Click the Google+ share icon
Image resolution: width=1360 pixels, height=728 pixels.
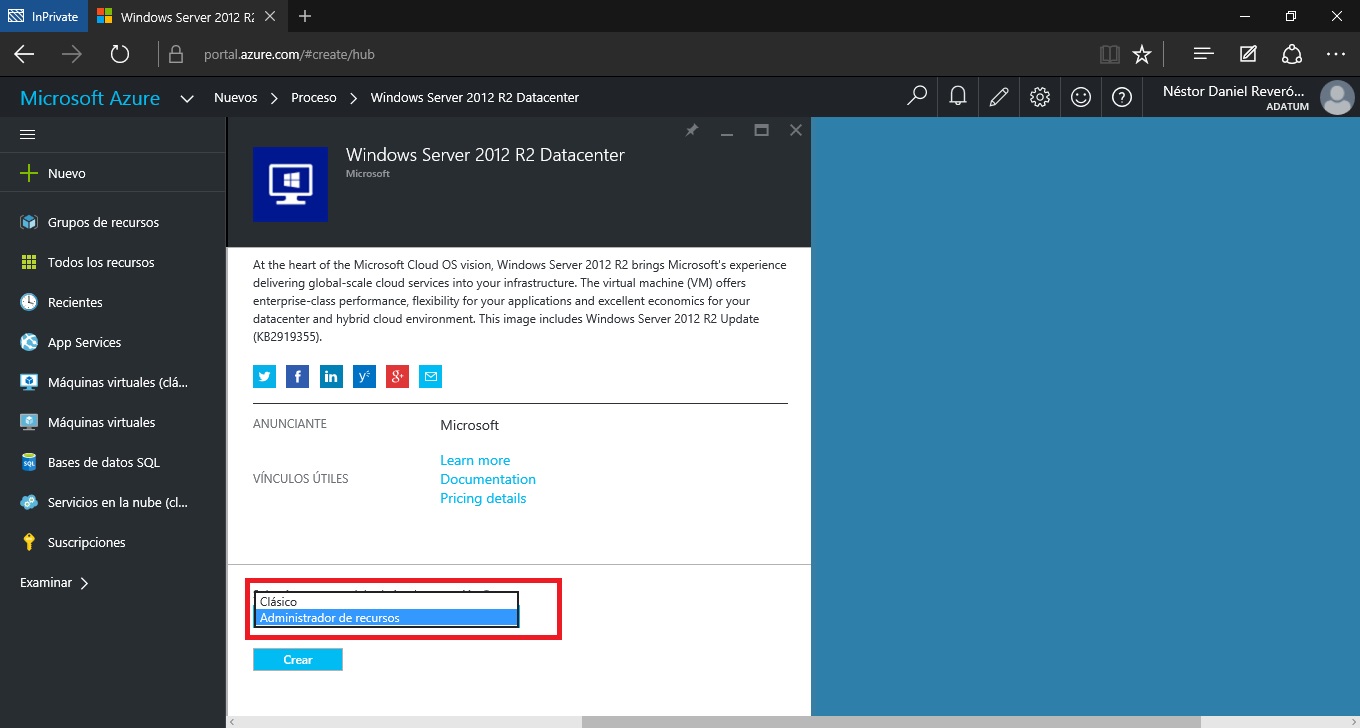(x=397, y=377)
